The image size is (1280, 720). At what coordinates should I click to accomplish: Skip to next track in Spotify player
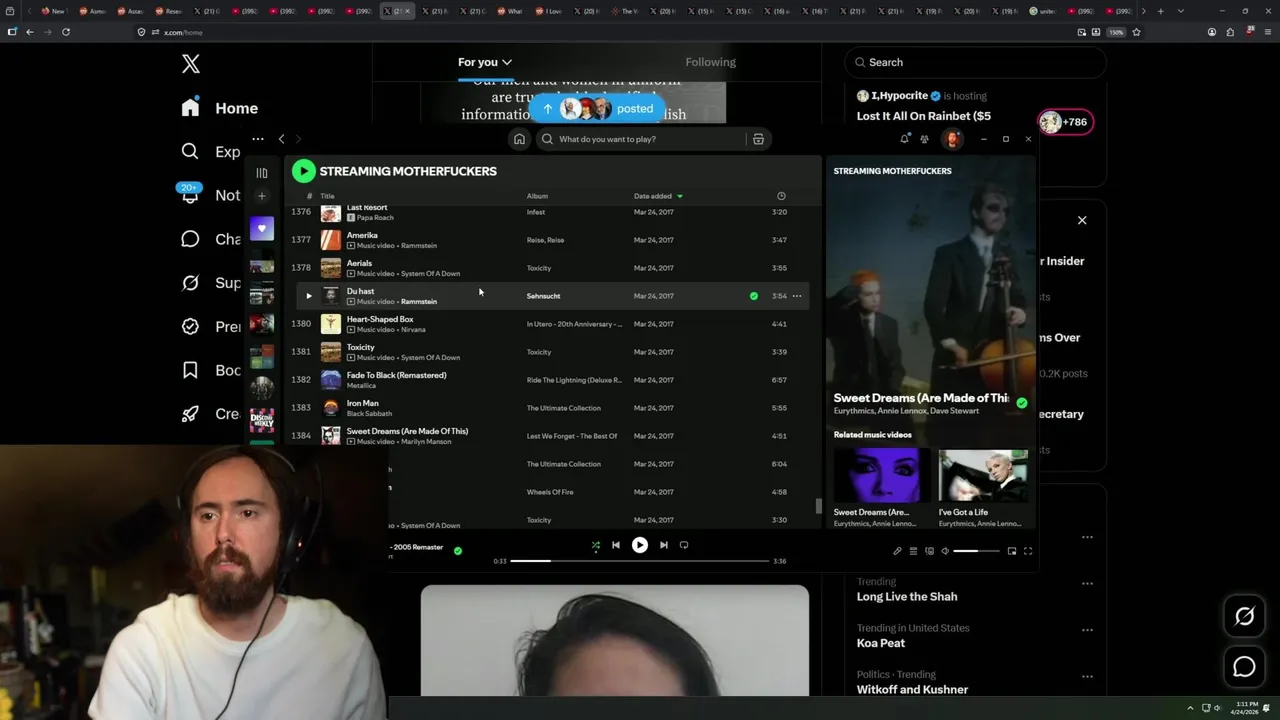(x=663, y=545)
